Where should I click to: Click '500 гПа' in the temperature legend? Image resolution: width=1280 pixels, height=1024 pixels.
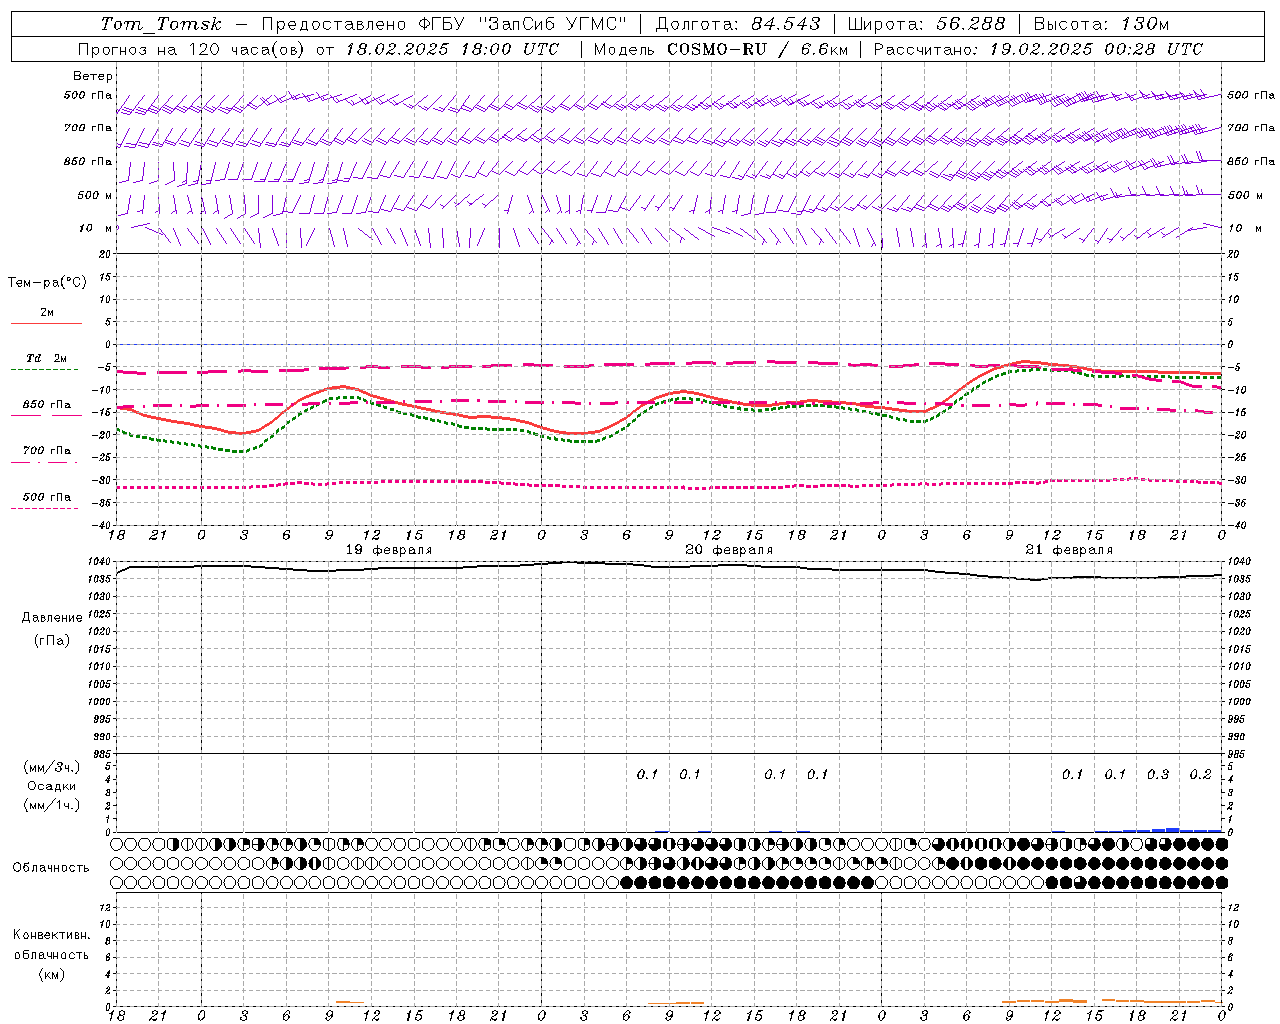[x=46, y=497]
